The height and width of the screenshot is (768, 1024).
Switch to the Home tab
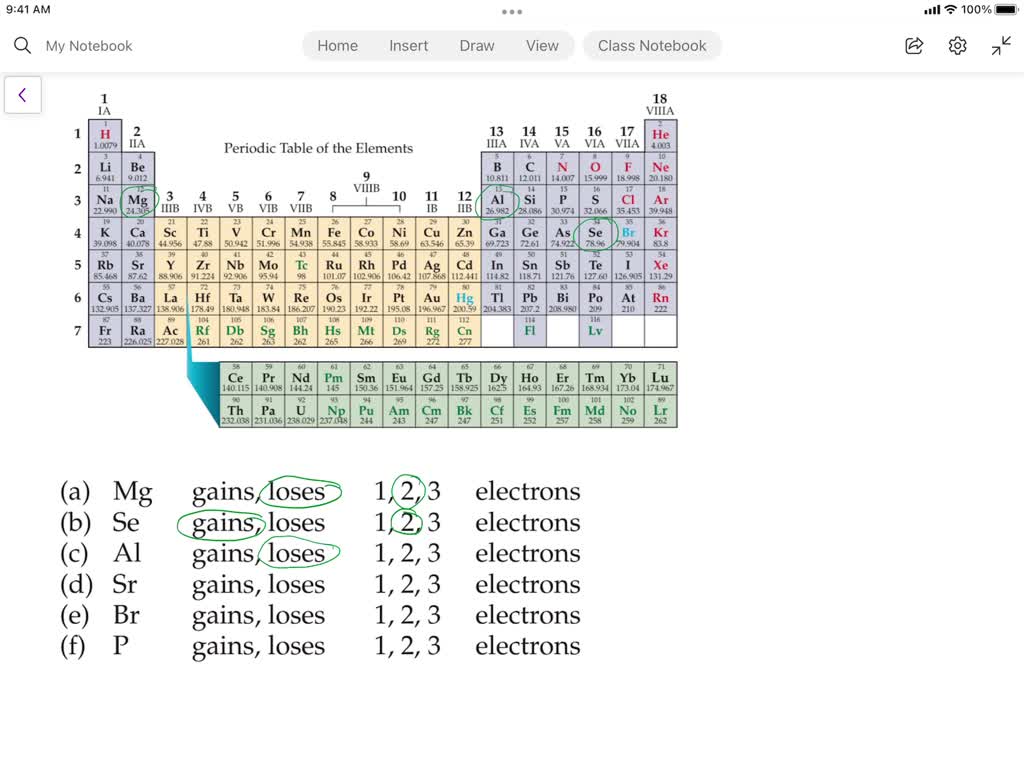pos(337,45)
